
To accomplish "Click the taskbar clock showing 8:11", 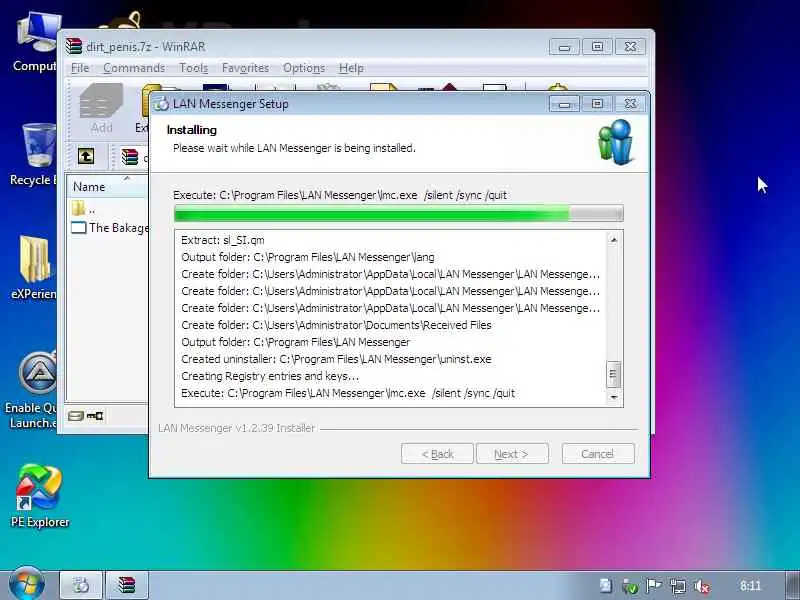I will click(x=751, y=586).
